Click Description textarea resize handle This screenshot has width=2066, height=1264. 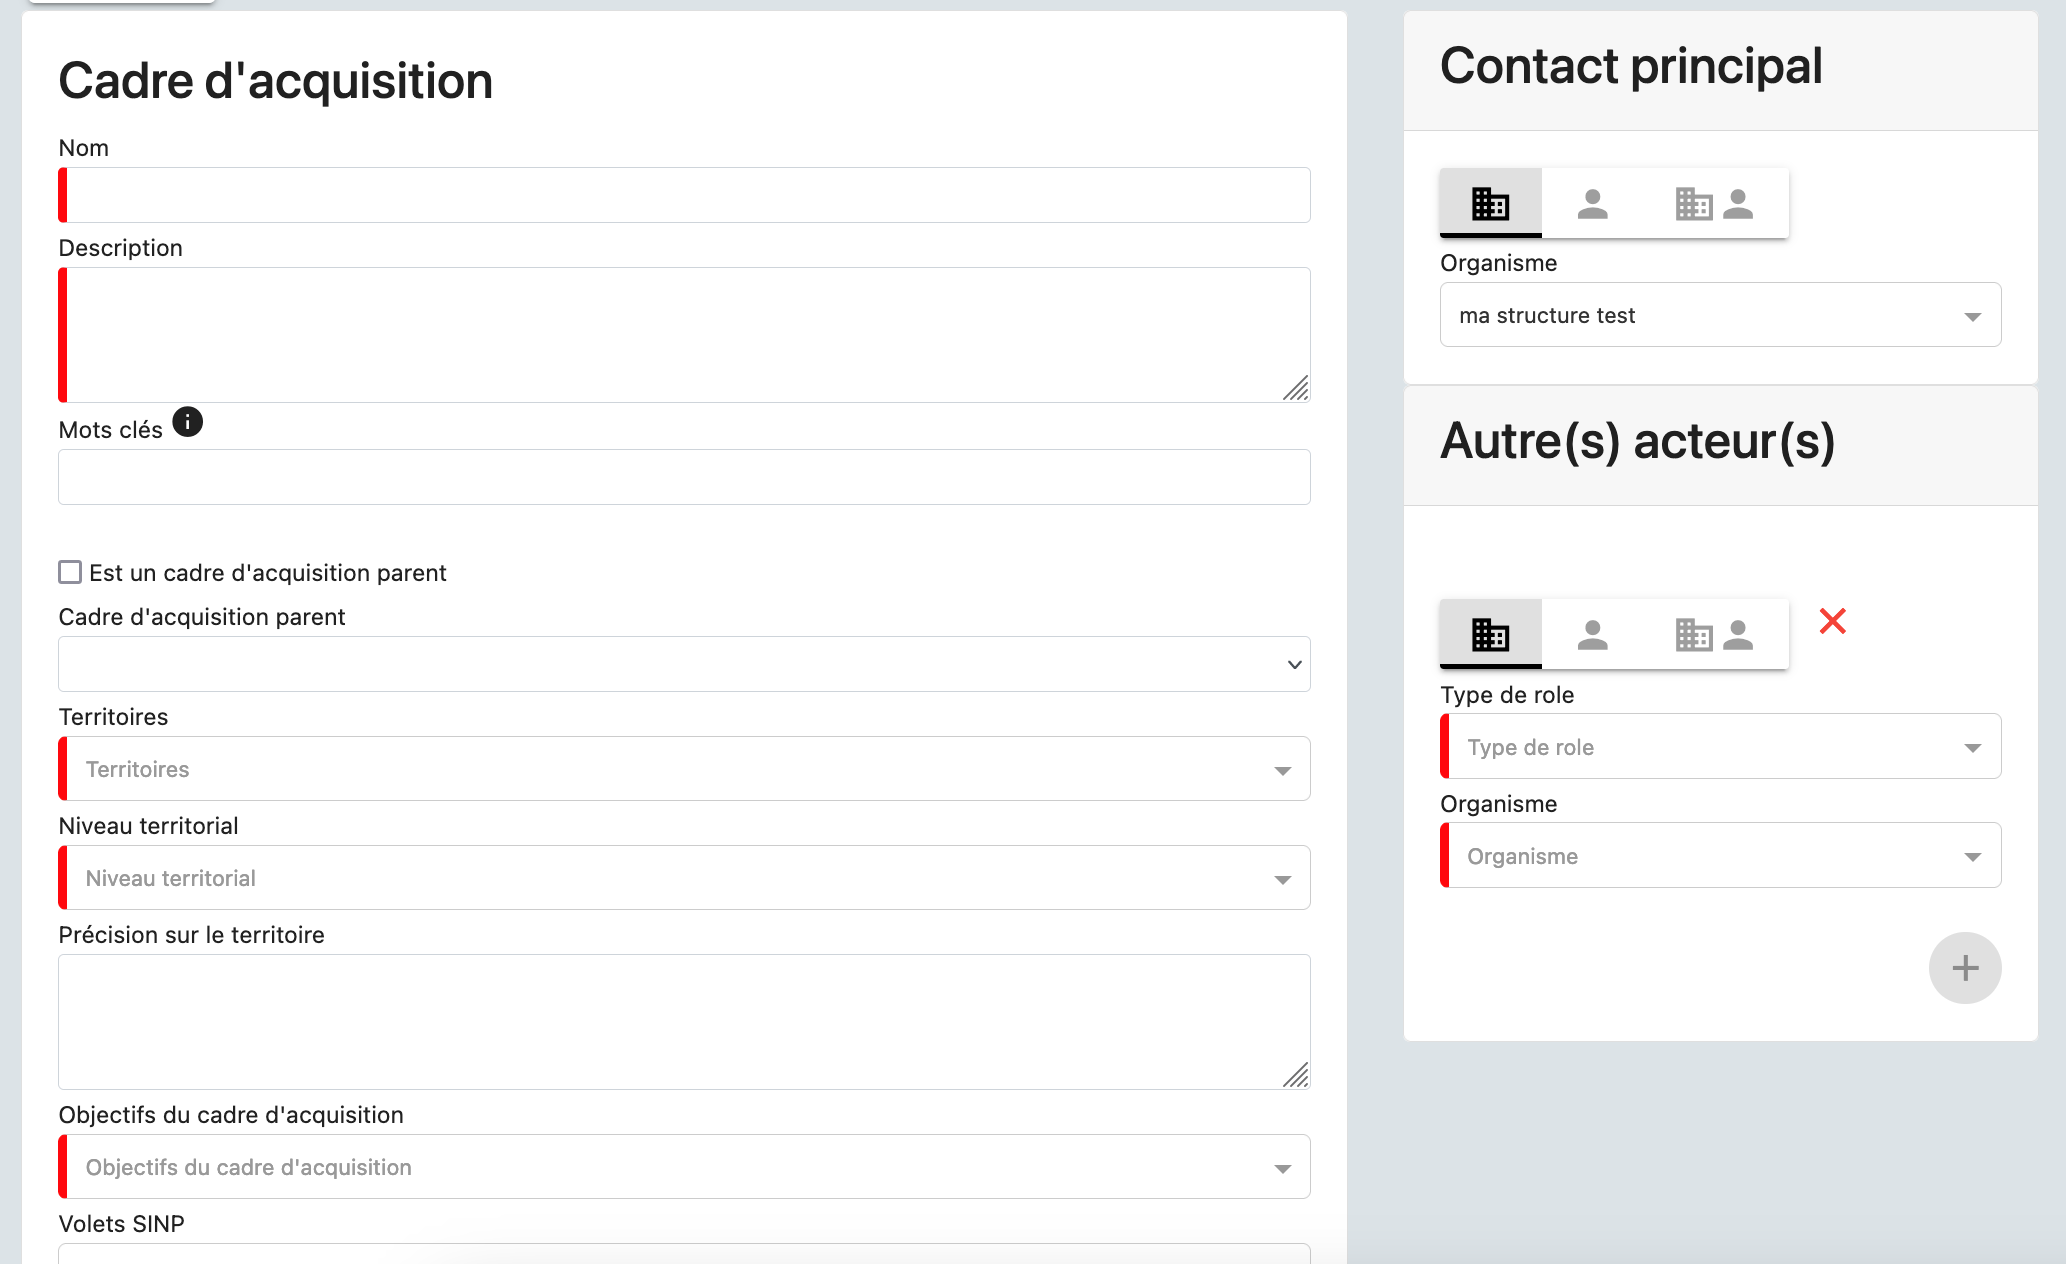[1296, 388]
